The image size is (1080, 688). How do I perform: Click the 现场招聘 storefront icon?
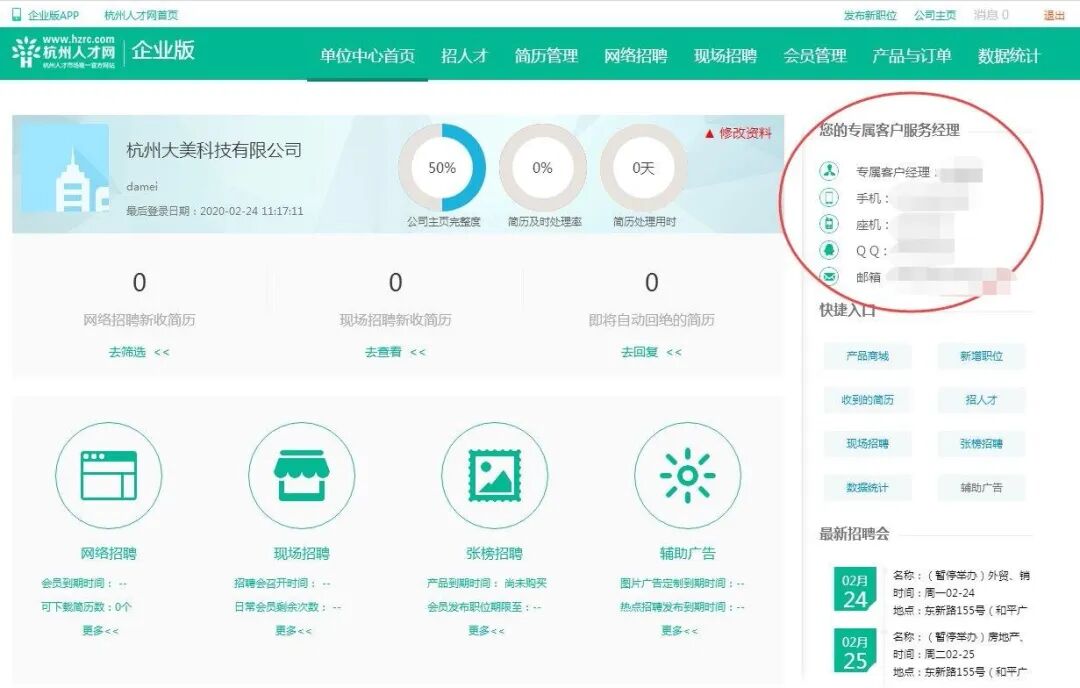pyautogui.click(x=302, y=475)
